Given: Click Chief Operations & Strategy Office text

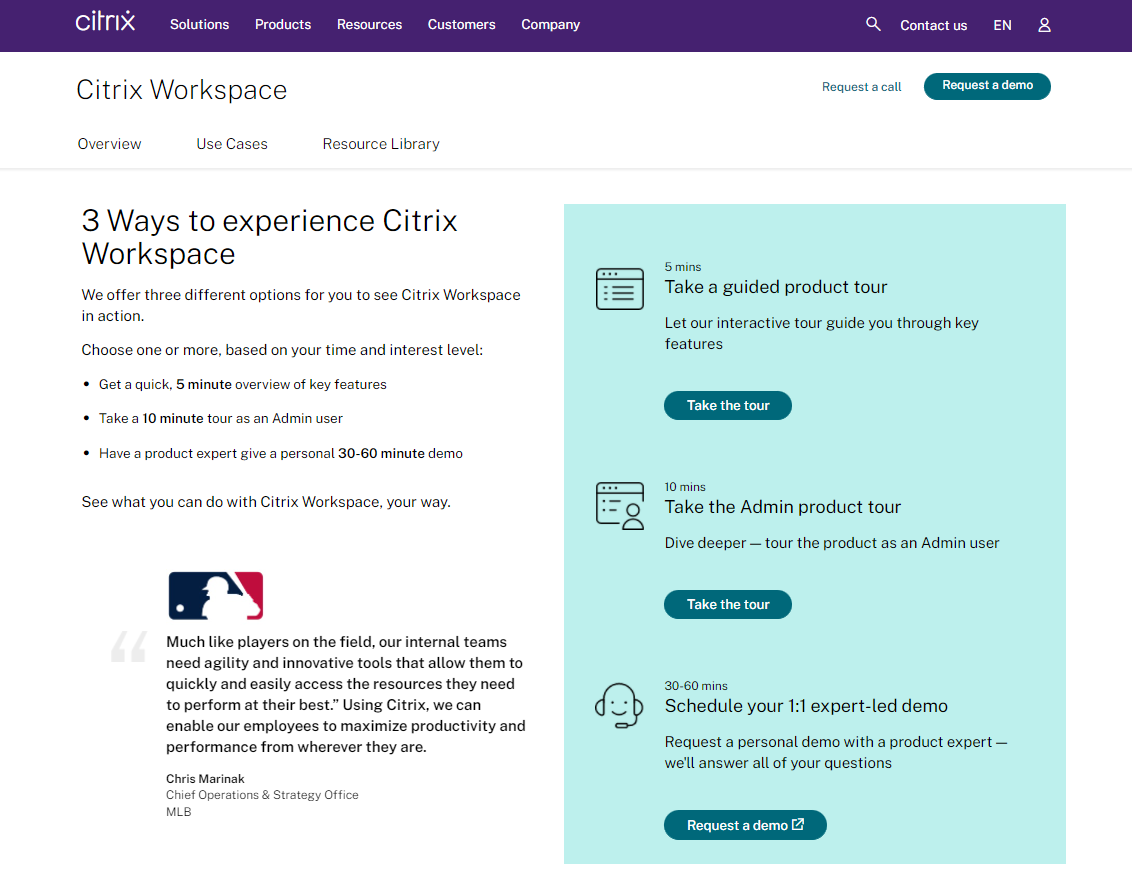Looking at the screenshot, I should [x=262, y=795].
